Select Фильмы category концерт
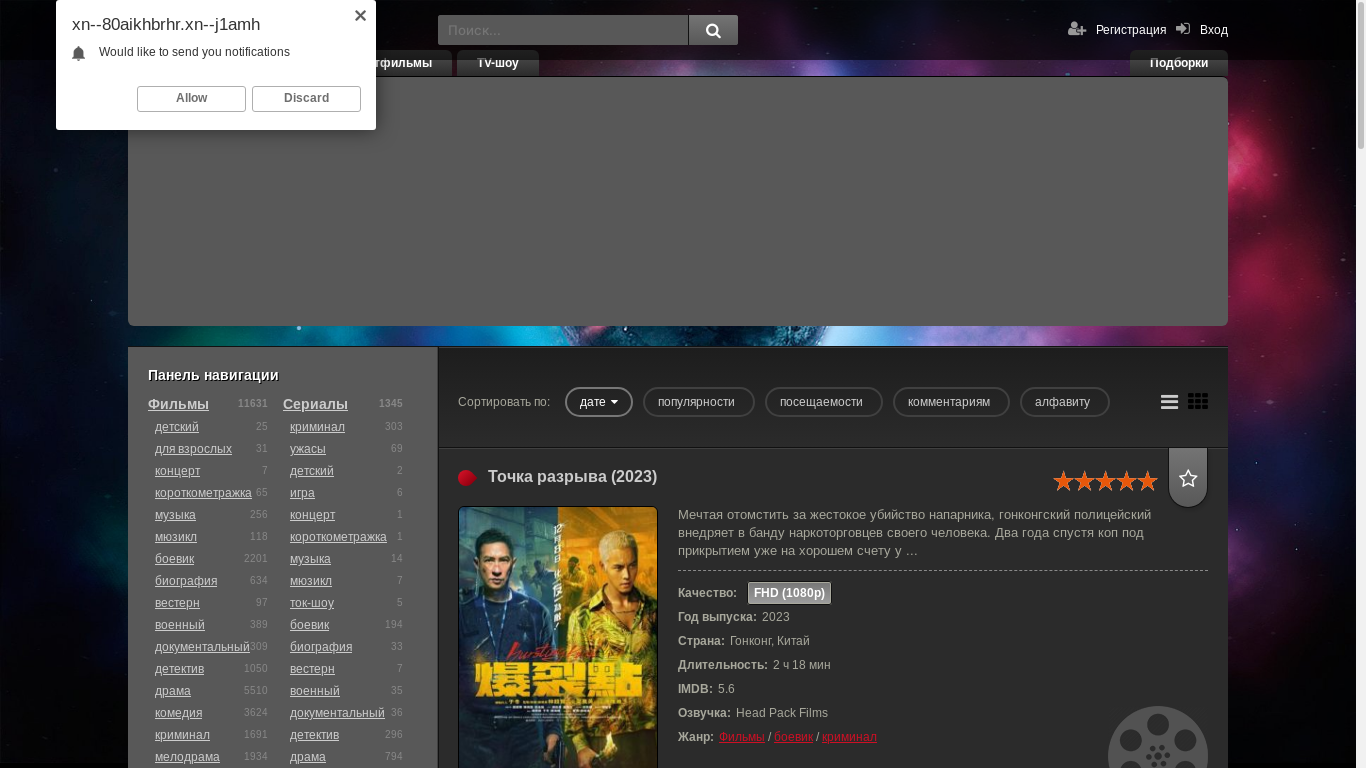This screenshot has height=768, width=1366. [x=177, y=471]
